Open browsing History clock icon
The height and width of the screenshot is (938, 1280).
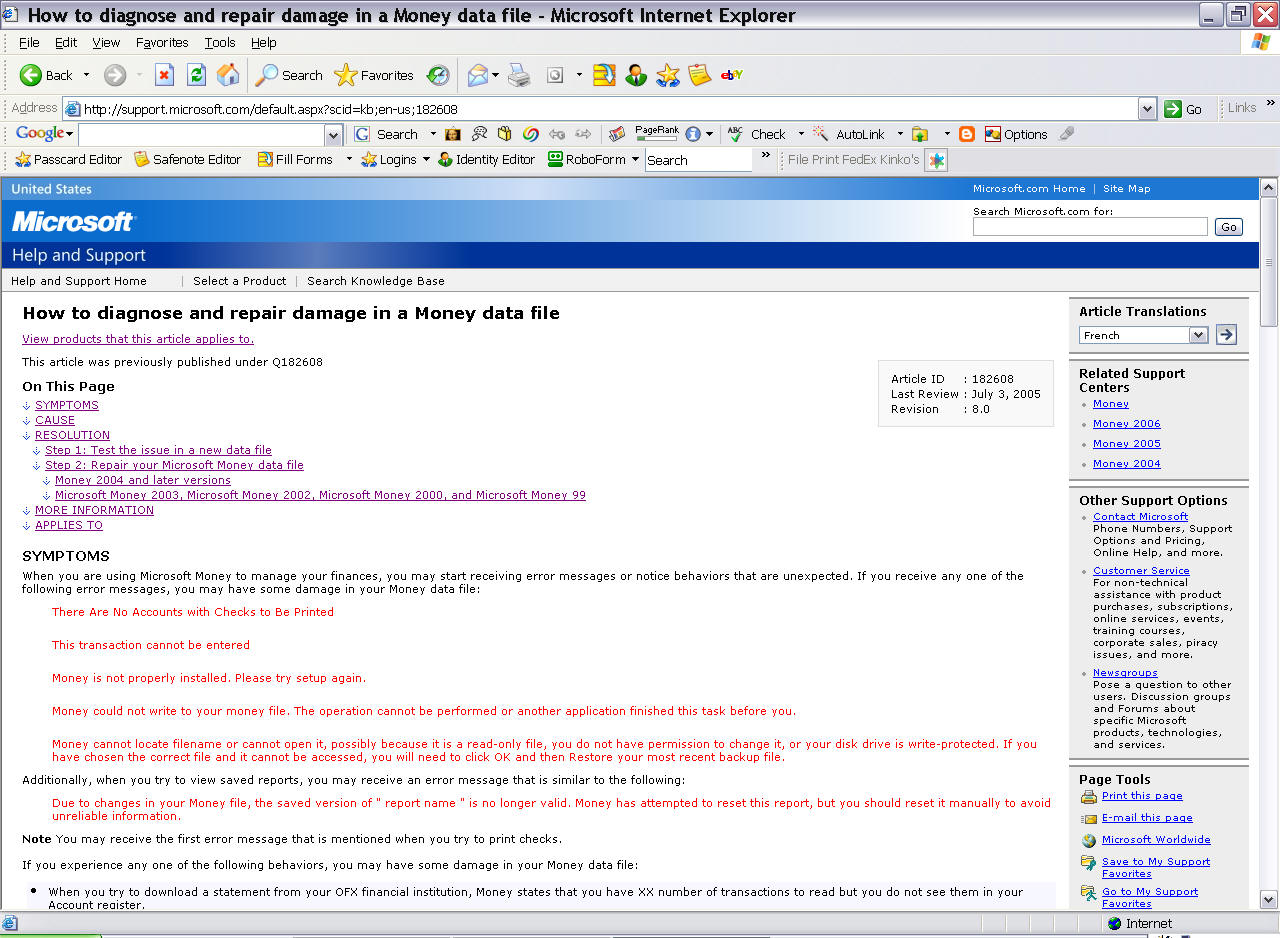[x=438, y=75]
